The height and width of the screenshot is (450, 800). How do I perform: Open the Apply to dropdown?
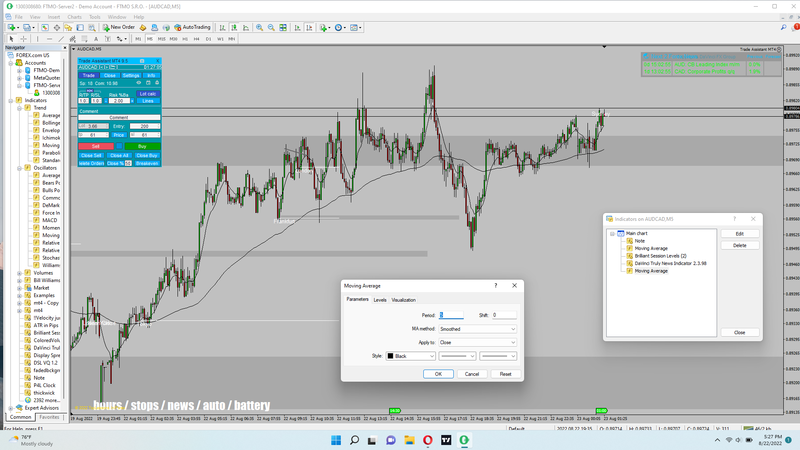tap(477, 342)
